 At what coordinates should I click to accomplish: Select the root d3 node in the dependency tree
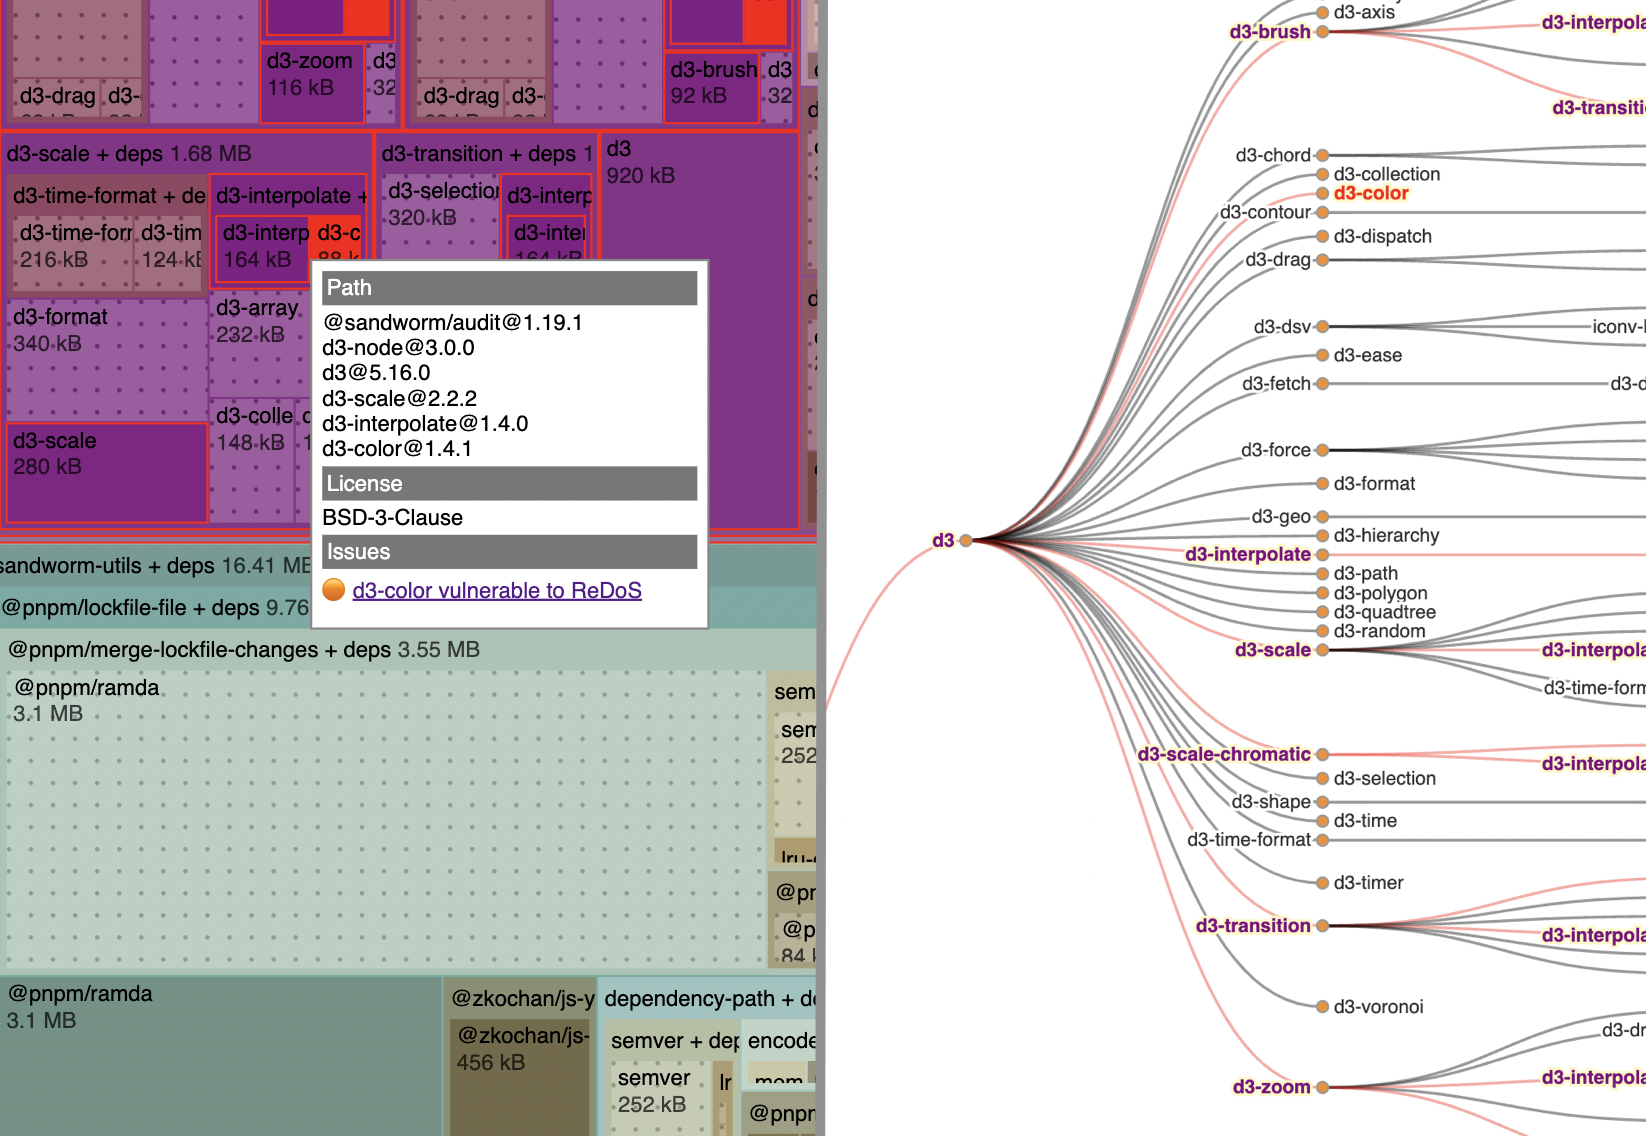coord(965,540)
